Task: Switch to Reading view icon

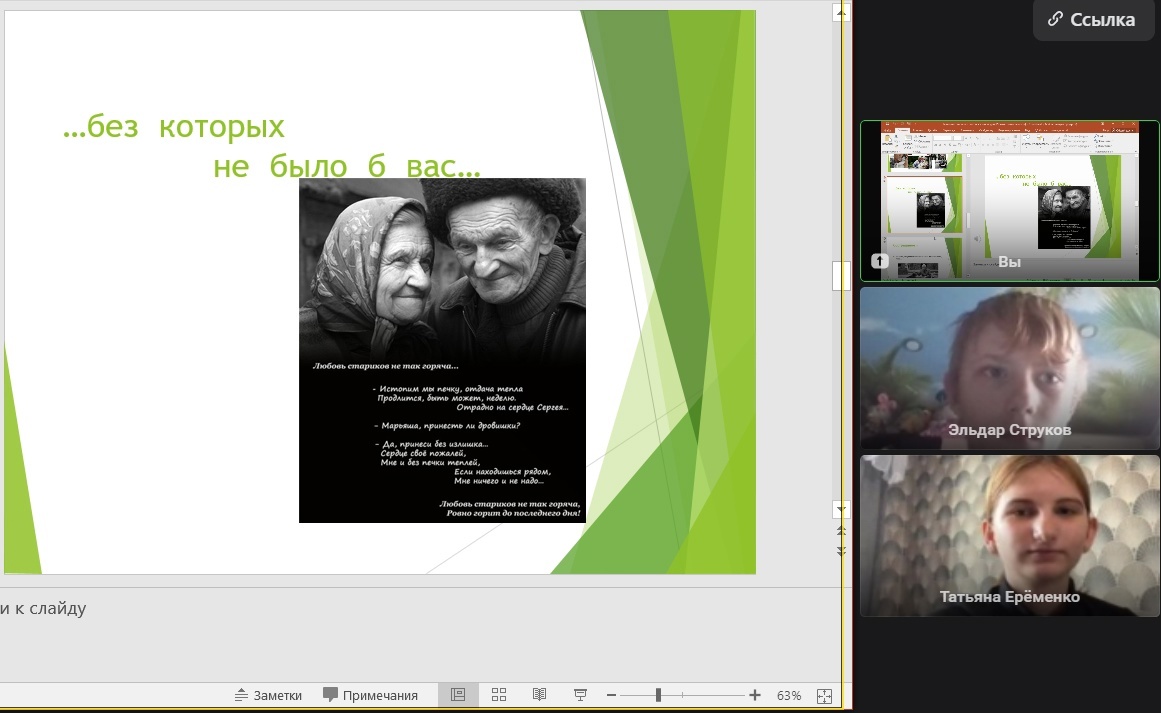Action: tap(540, 694)
